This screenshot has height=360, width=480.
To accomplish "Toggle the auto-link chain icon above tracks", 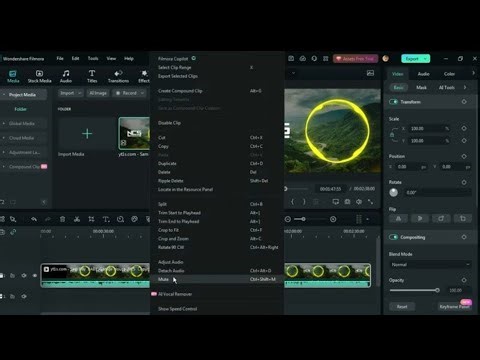I will 13,232.
